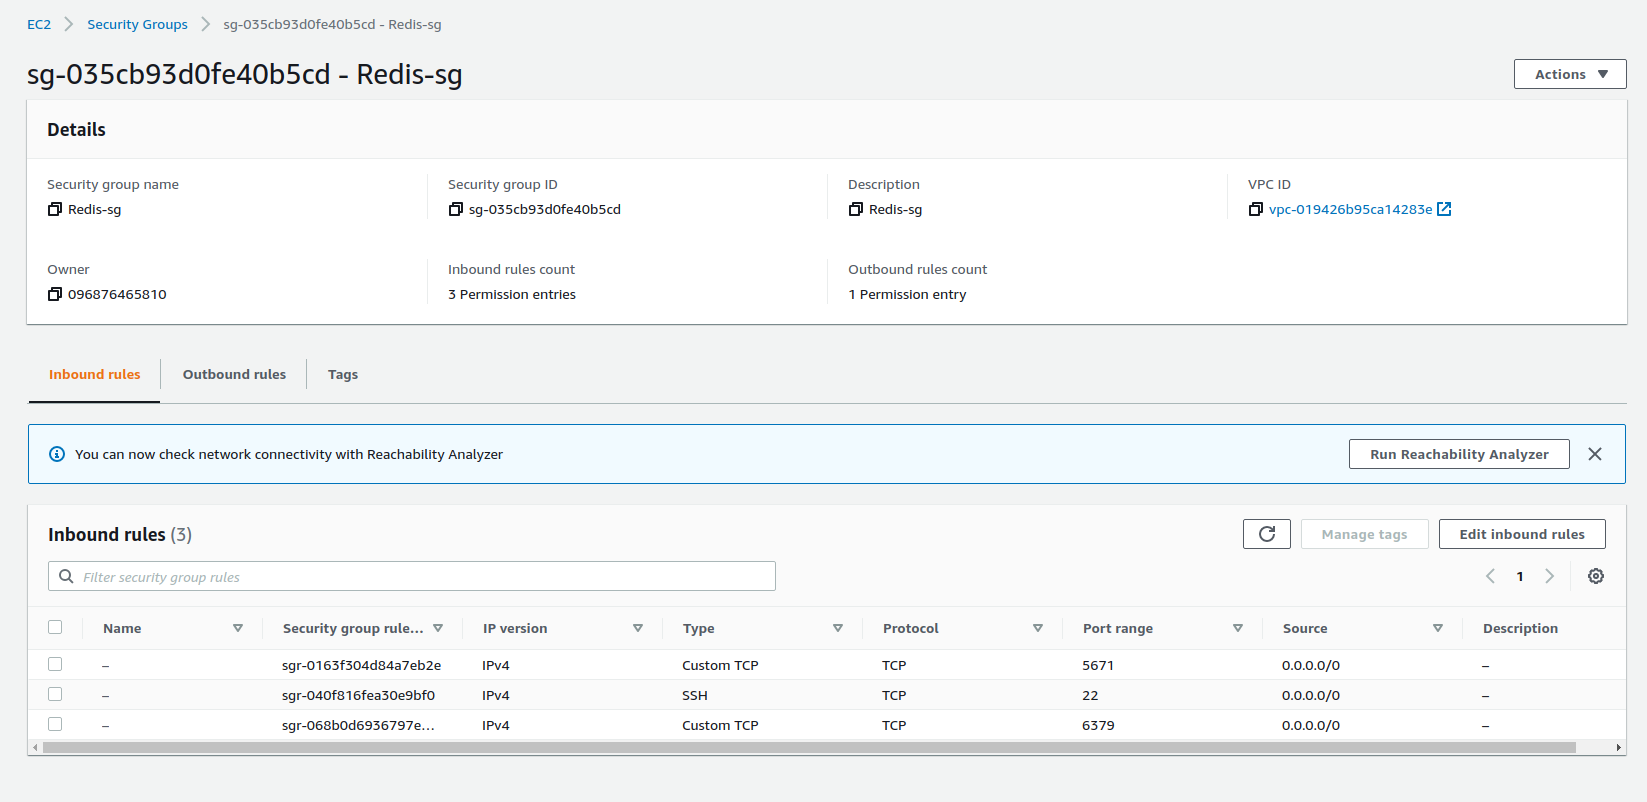Click rule ID sgr-0163f304d84a7eb2e
This screenshot has width=1647, height=802.
(x=361, y=665)
